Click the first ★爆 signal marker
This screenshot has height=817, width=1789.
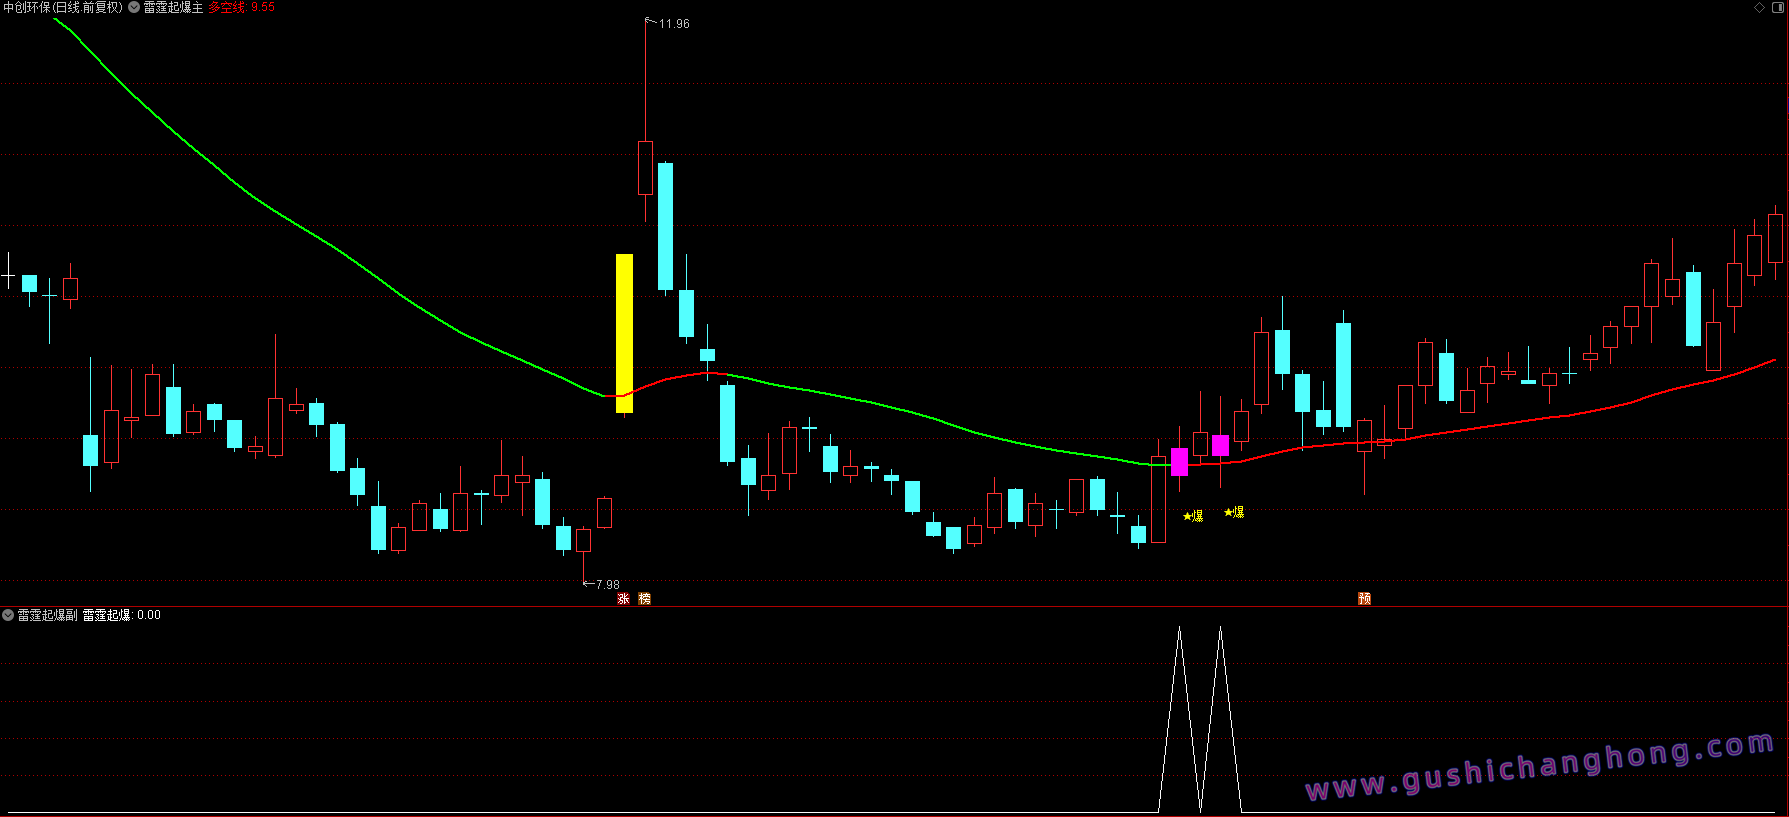[x=1193, y=516]
